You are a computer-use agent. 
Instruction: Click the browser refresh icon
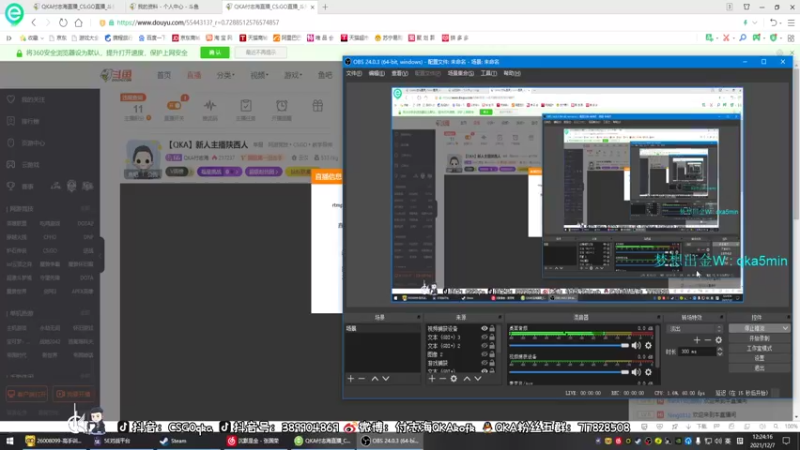pyautogui.click(x=63, y=22)
